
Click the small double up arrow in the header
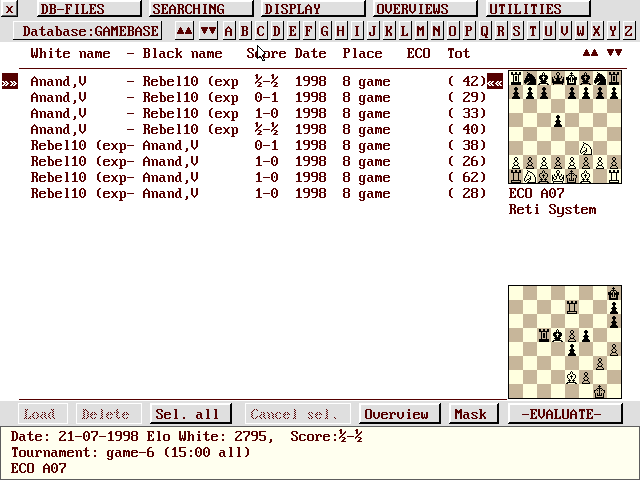[x=591, y=53]
